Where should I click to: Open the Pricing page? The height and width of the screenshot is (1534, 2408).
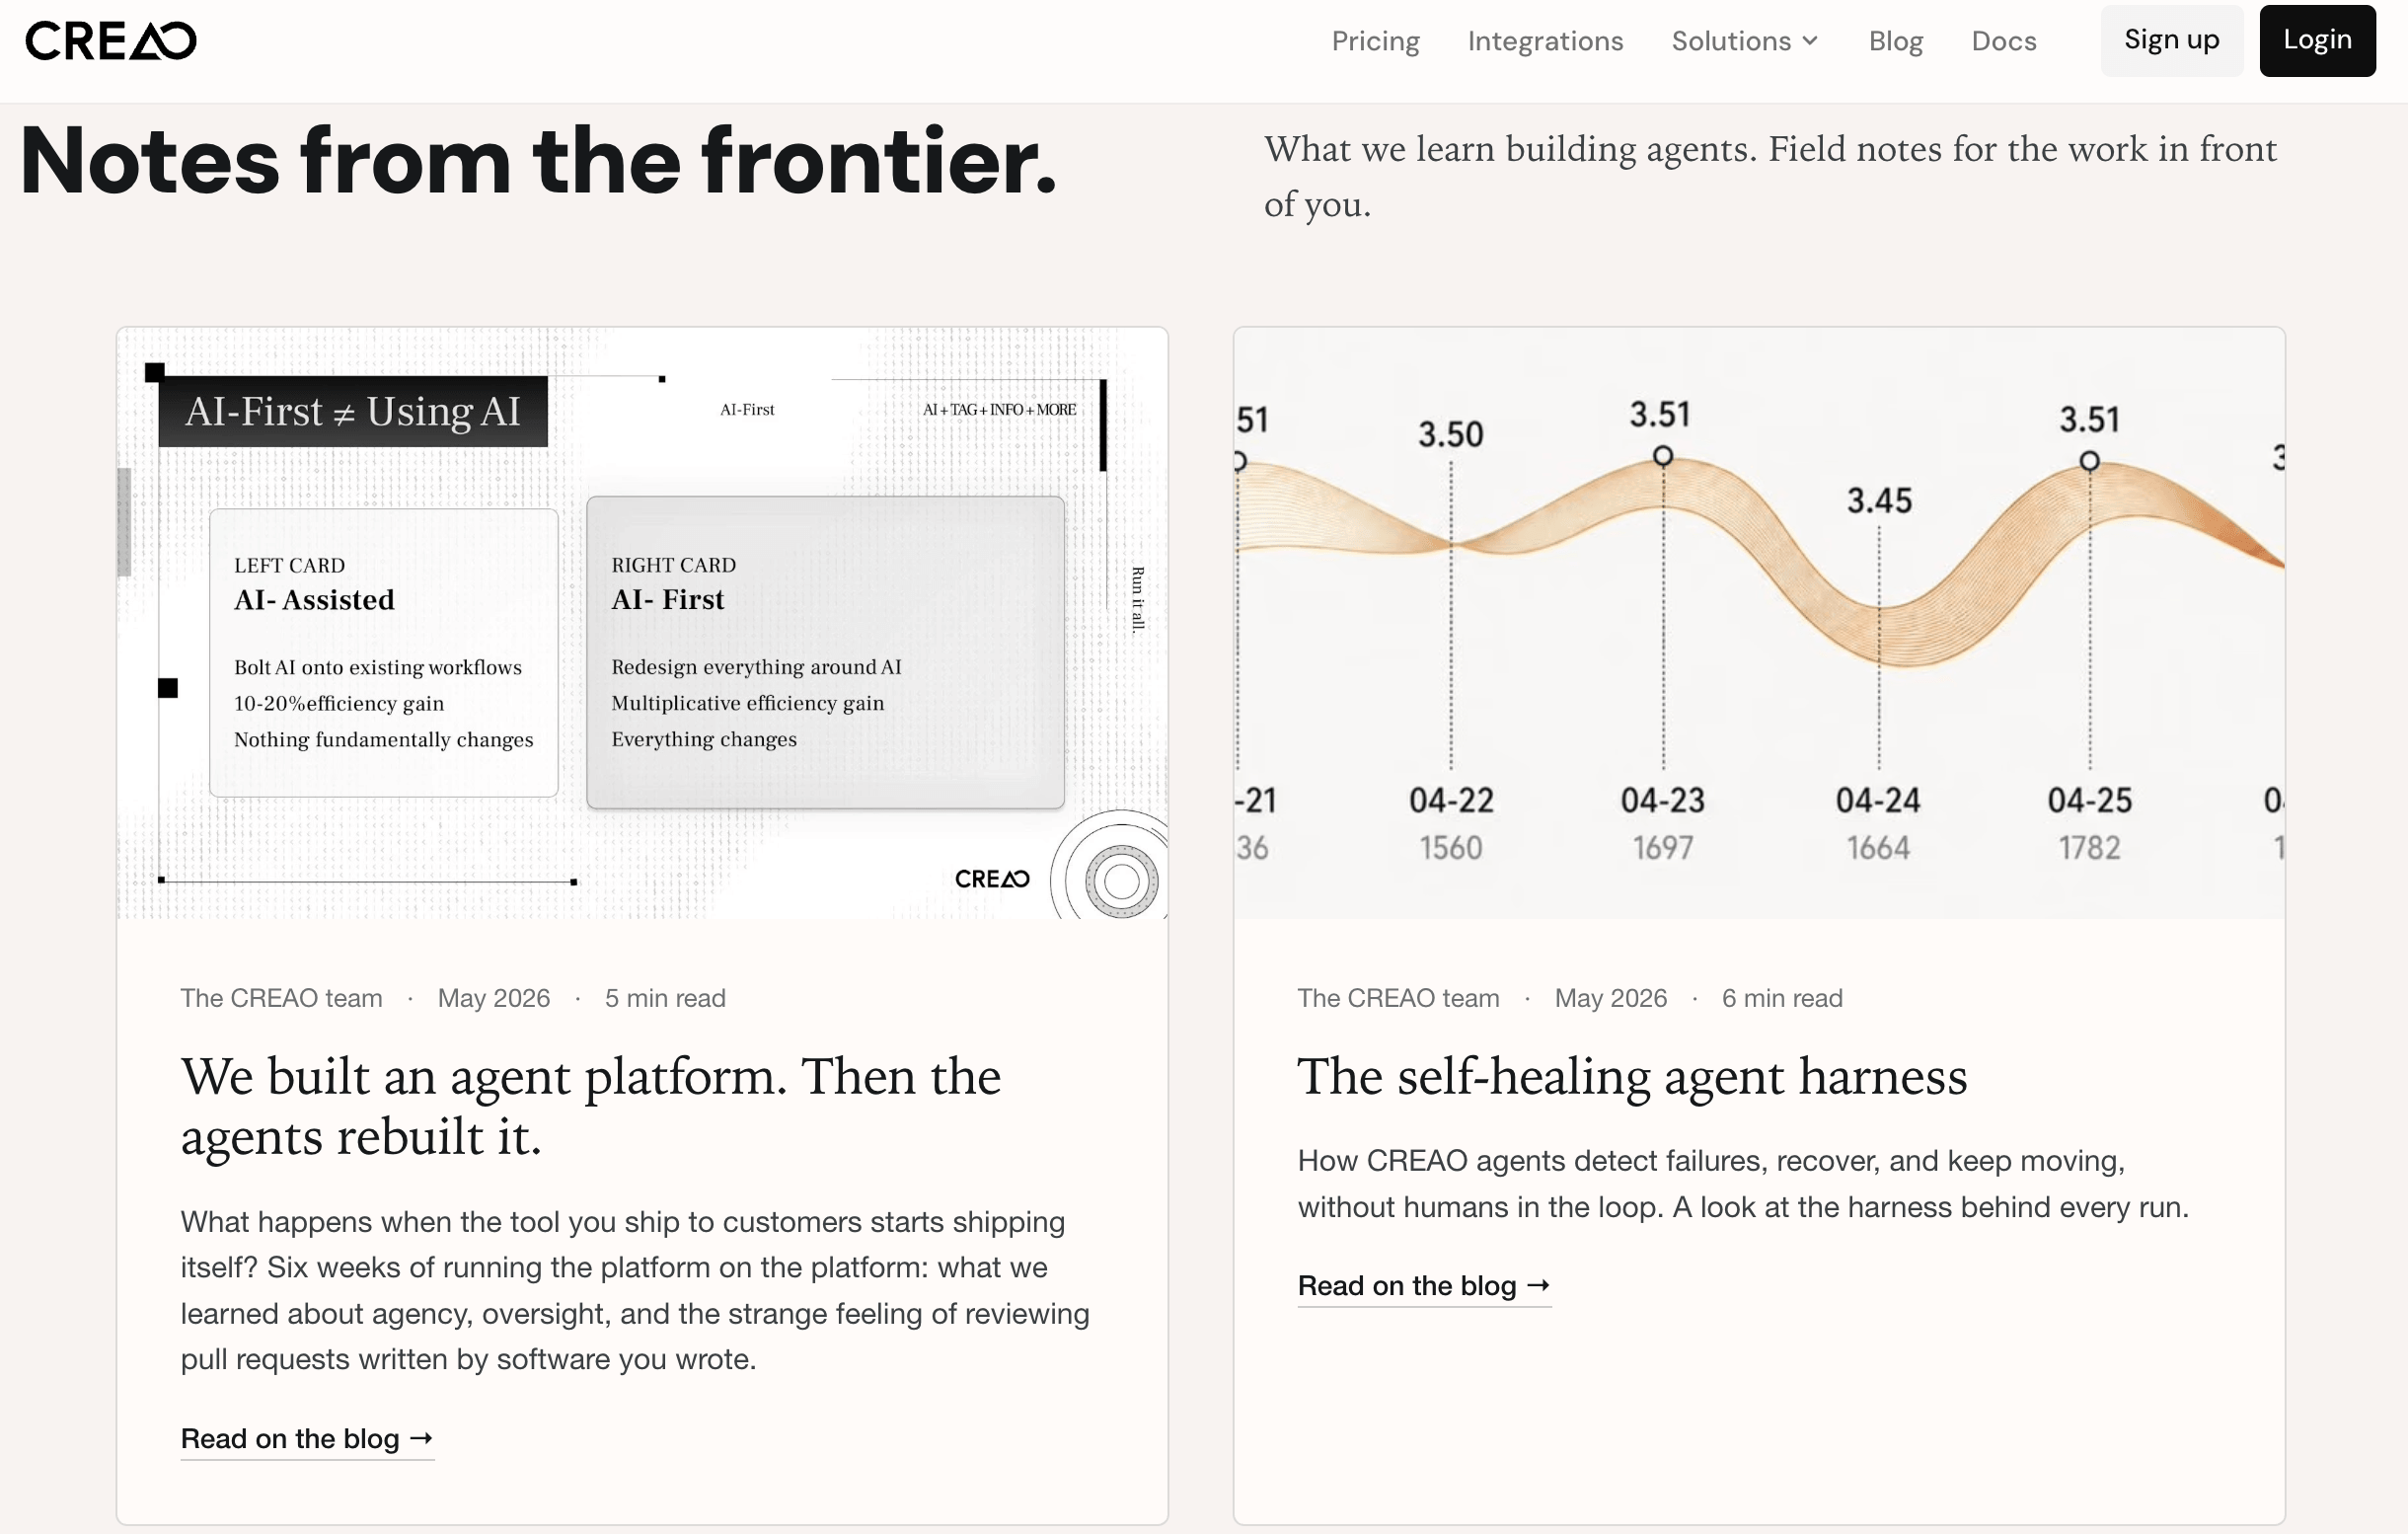click(x=1375, y=41)
